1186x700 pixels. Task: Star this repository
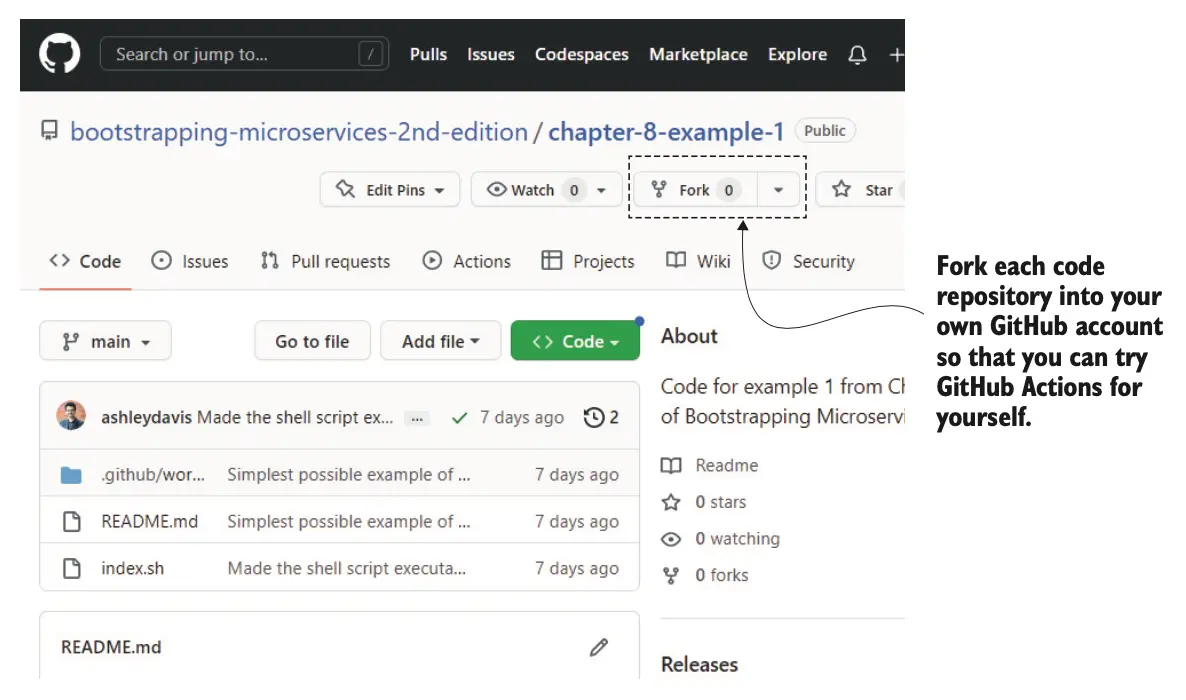tap(866, 190)
